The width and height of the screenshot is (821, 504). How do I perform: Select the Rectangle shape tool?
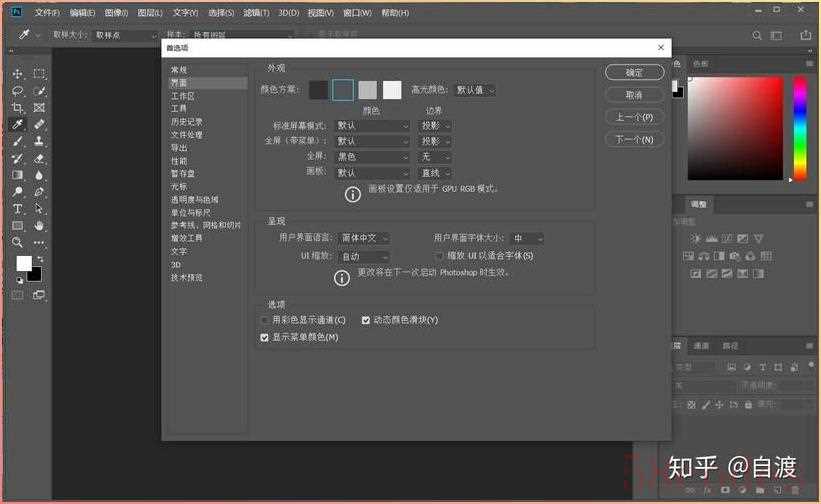point(17,226)
